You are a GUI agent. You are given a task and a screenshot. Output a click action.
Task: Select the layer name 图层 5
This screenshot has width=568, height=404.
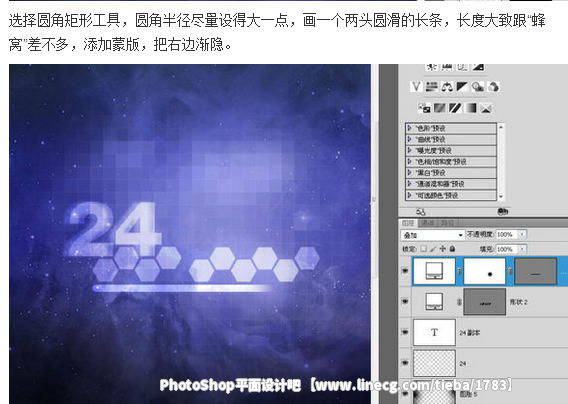[x=468, y=394]
